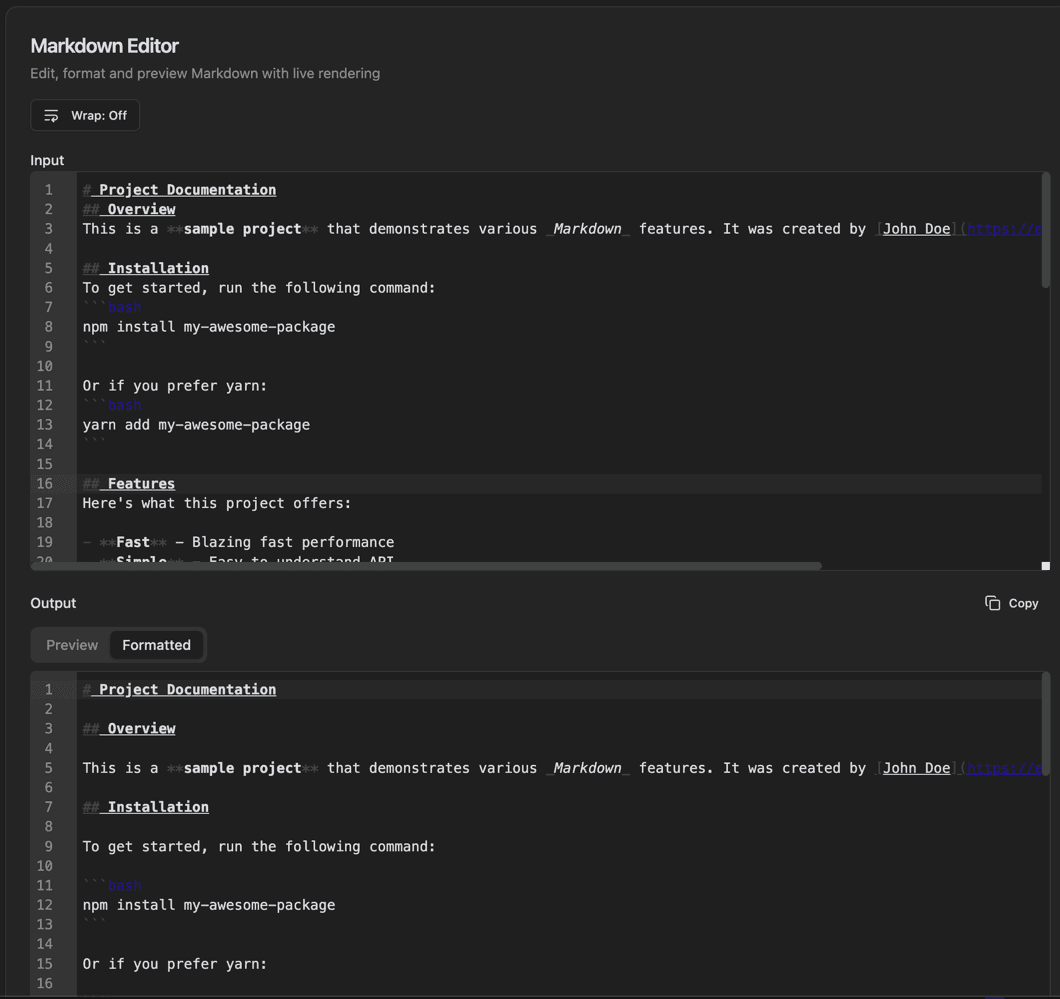This screenshot has width=1060, height=999.
Task: Click the Markdown Editor title text
Action: [x=104, y=46]
